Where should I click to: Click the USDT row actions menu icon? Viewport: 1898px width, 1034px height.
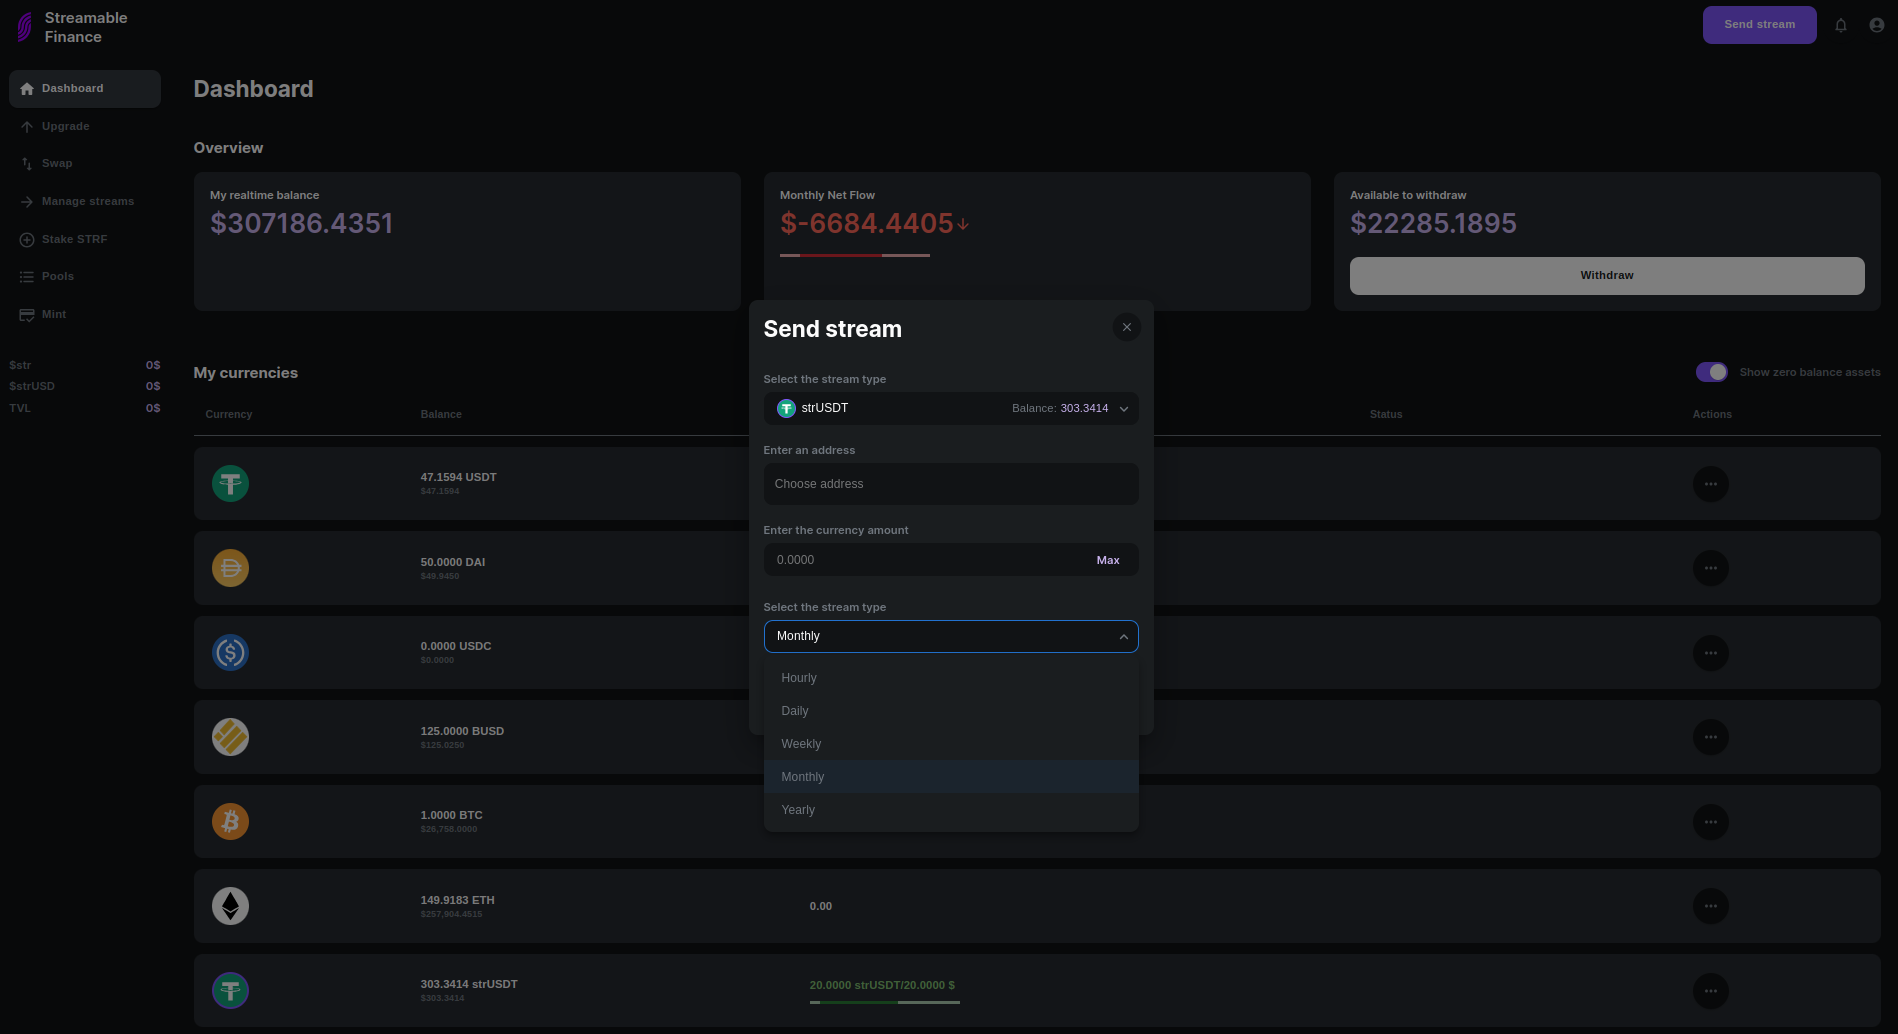pos(1710,484)
